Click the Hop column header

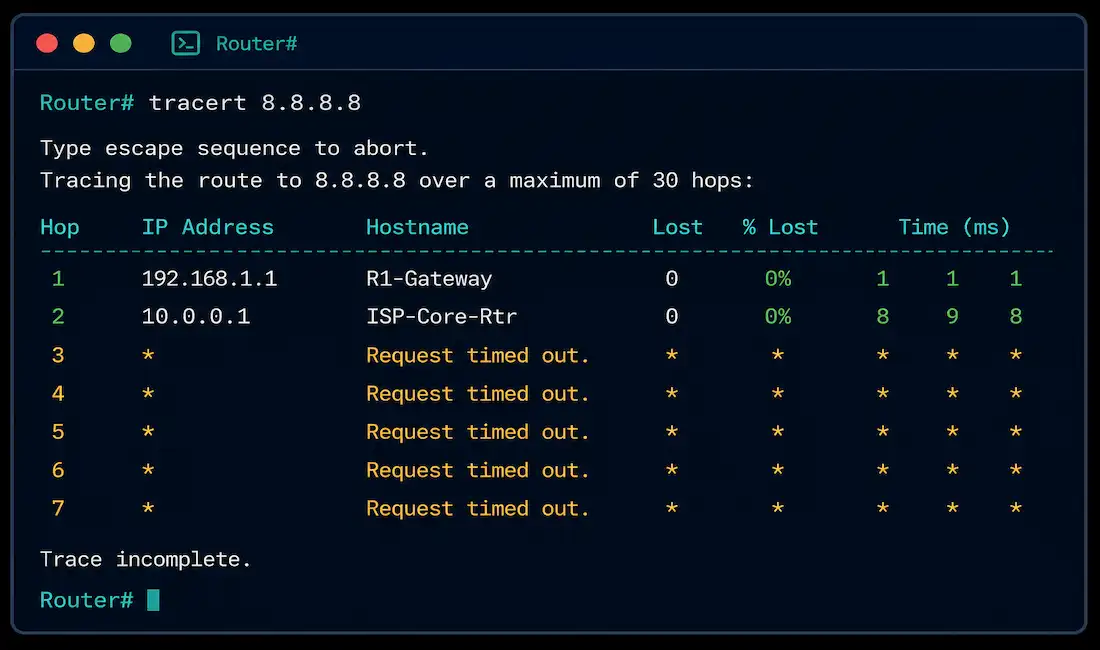coord(60,228)
